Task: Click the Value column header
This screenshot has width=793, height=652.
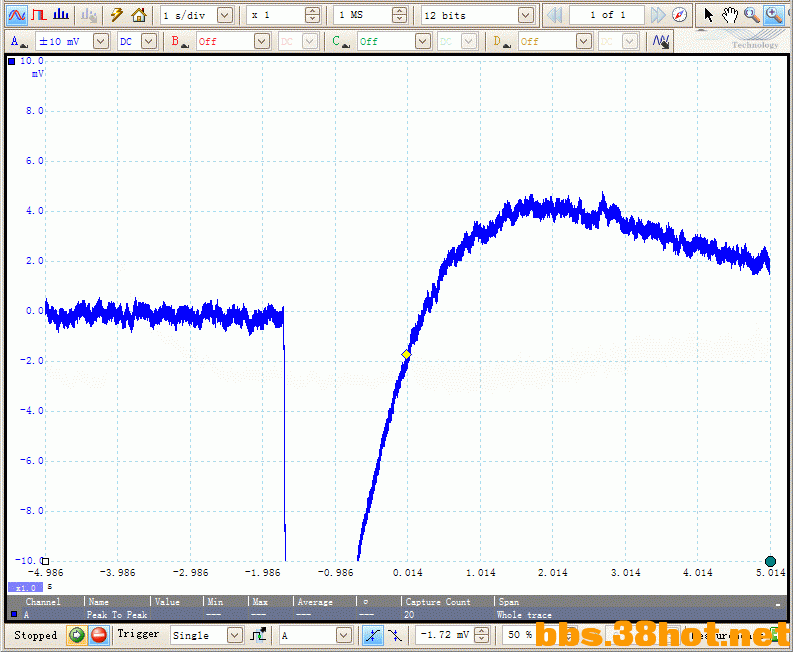Action: tap(167, 602)
